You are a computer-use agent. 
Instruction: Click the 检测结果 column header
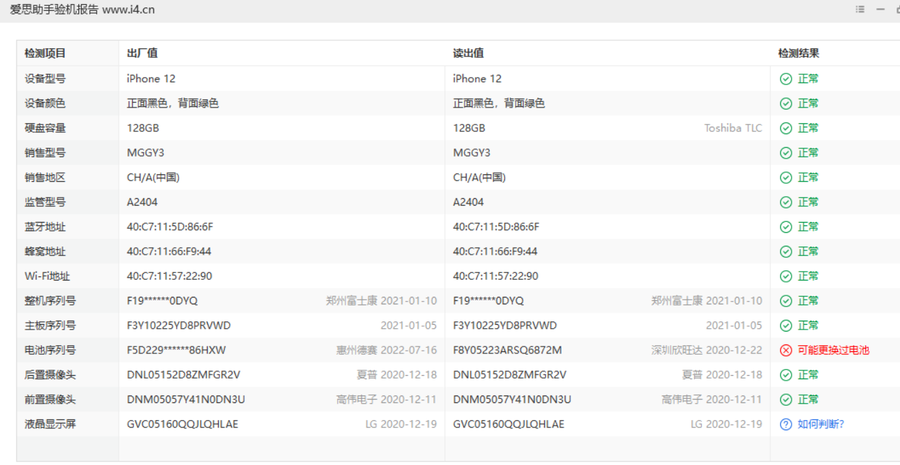tap(798, 53)
